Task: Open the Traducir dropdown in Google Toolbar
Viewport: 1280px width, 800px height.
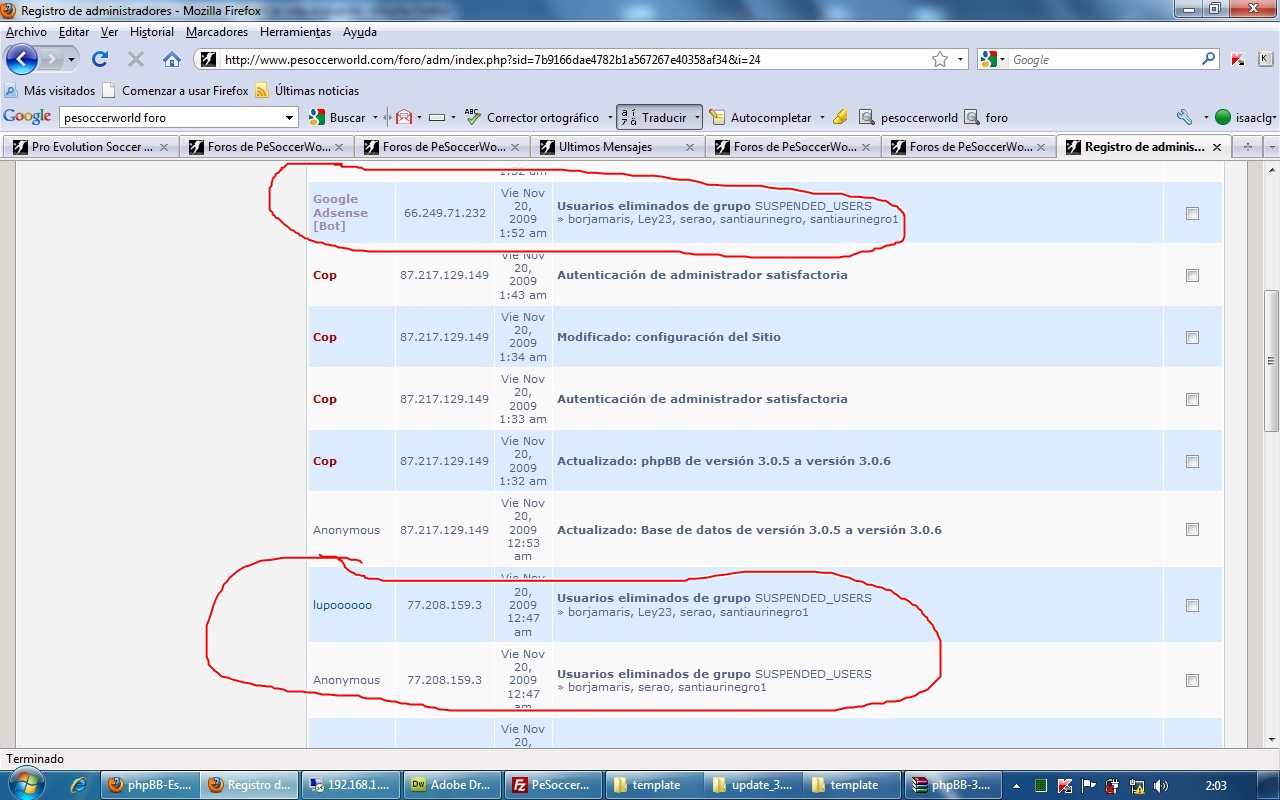Action: pos(697,117)
